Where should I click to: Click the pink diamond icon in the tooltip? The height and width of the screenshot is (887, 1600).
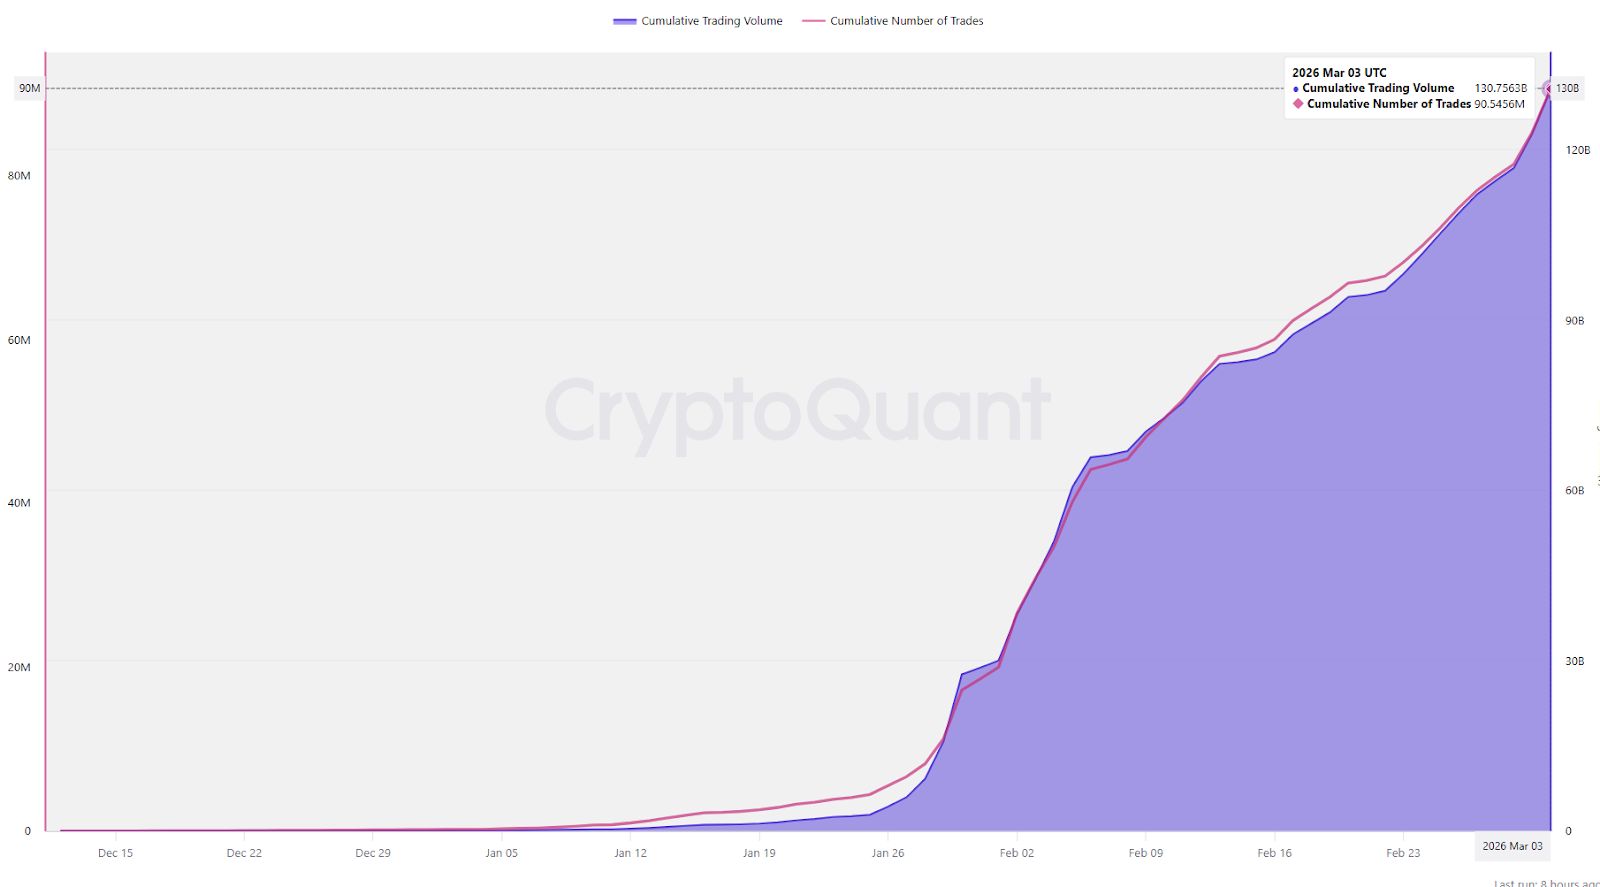(1298, 104)
